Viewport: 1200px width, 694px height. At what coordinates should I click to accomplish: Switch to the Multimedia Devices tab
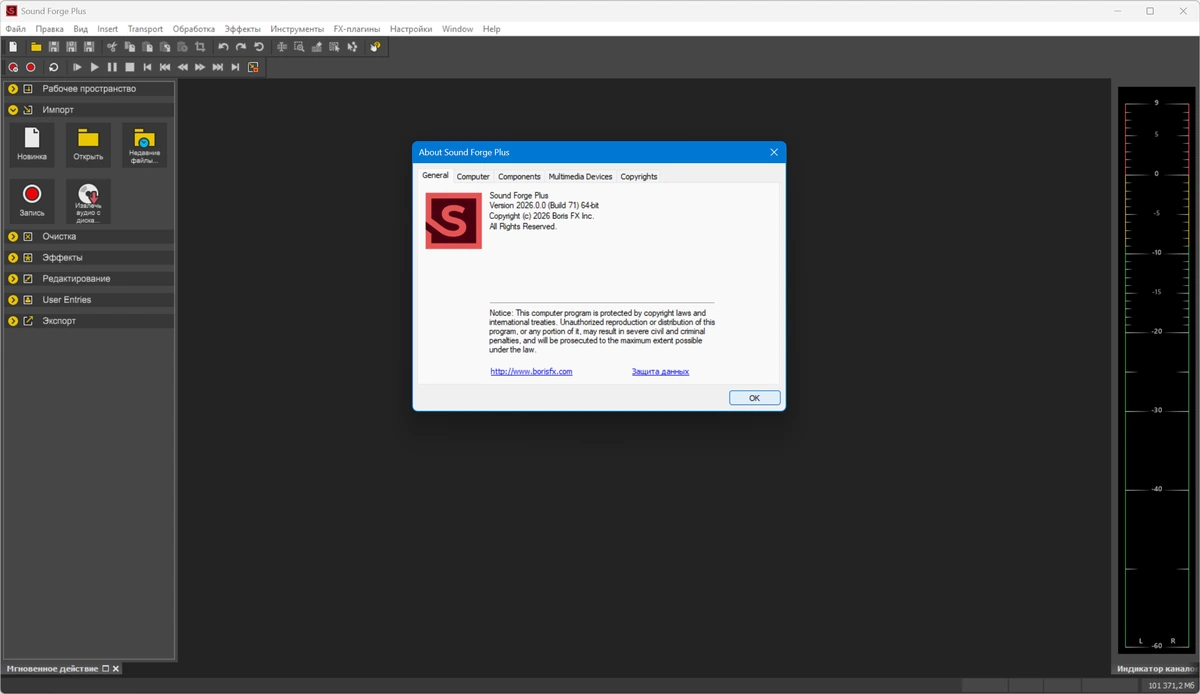pyautogui.click(x=580, y=176)
